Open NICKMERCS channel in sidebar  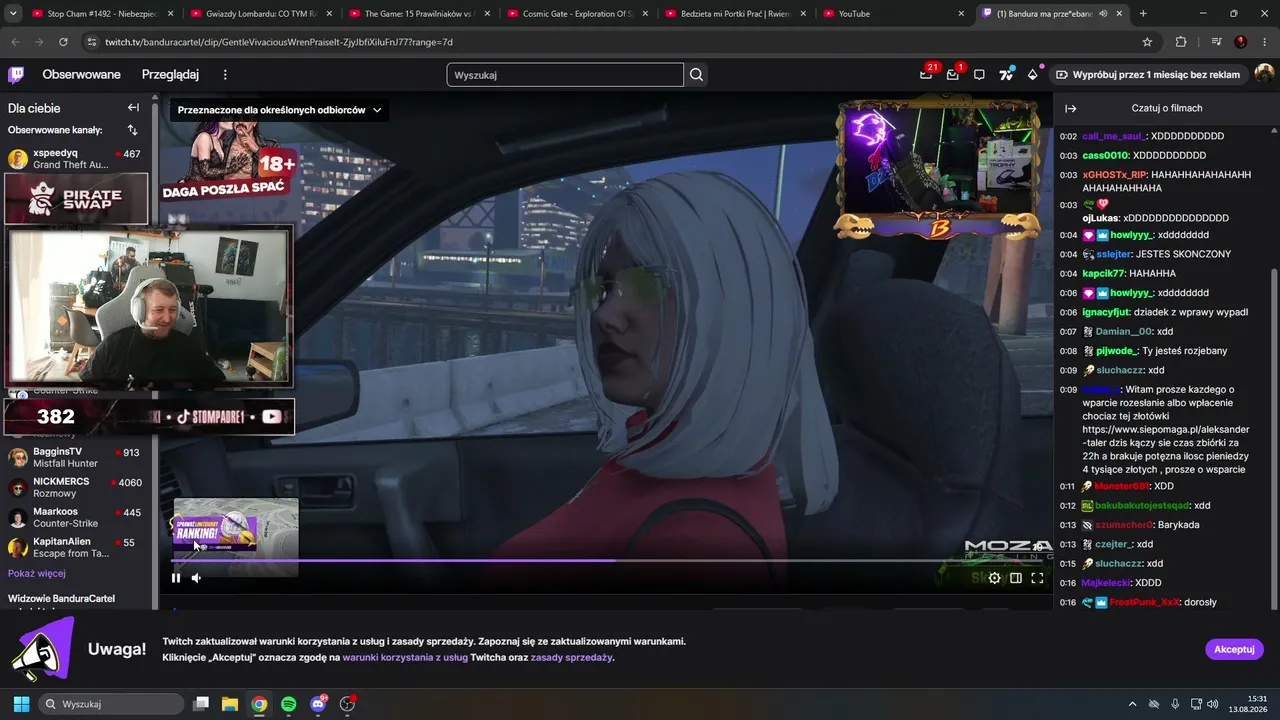pos(75,488)
